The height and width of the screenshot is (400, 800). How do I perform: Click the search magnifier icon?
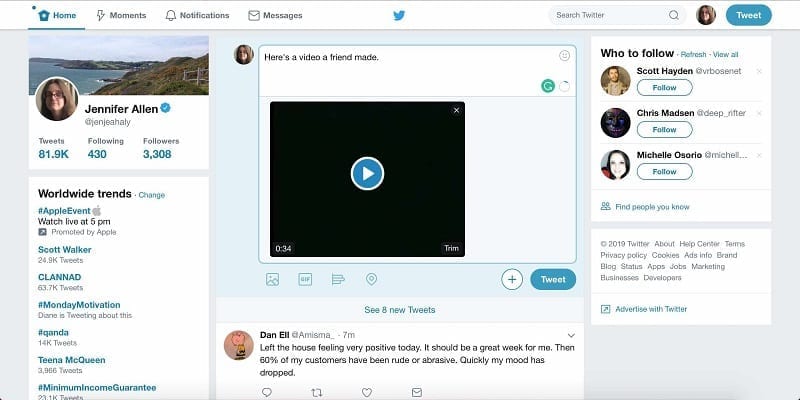(674, 15)
